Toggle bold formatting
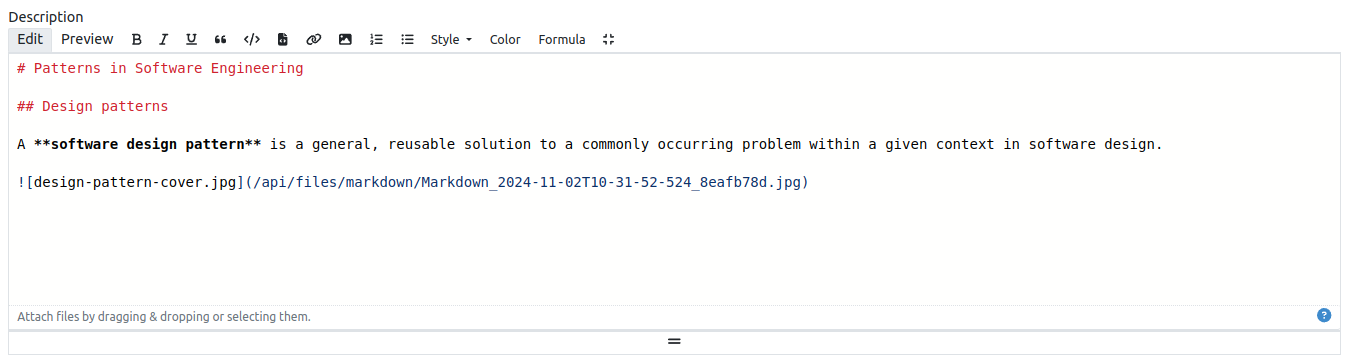Image resolution: width=1347 pixels, height=361 pixels. coord(137,40)
